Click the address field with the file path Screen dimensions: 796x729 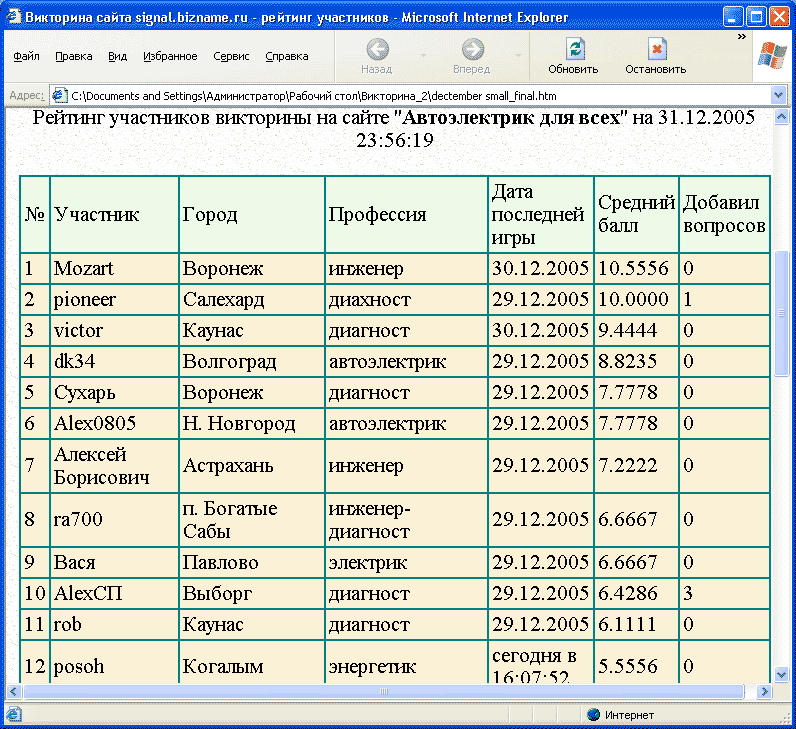[419, 95]
